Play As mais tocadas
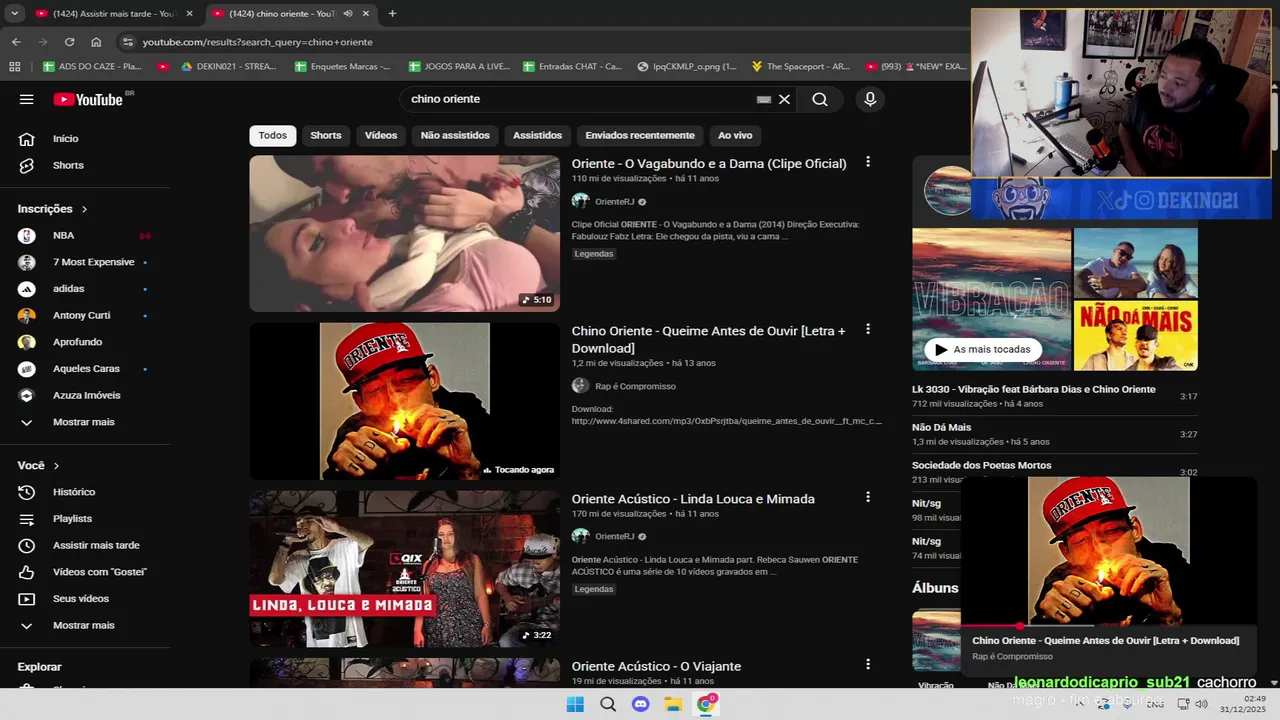1280x720 pixels. tap(981, 349)
